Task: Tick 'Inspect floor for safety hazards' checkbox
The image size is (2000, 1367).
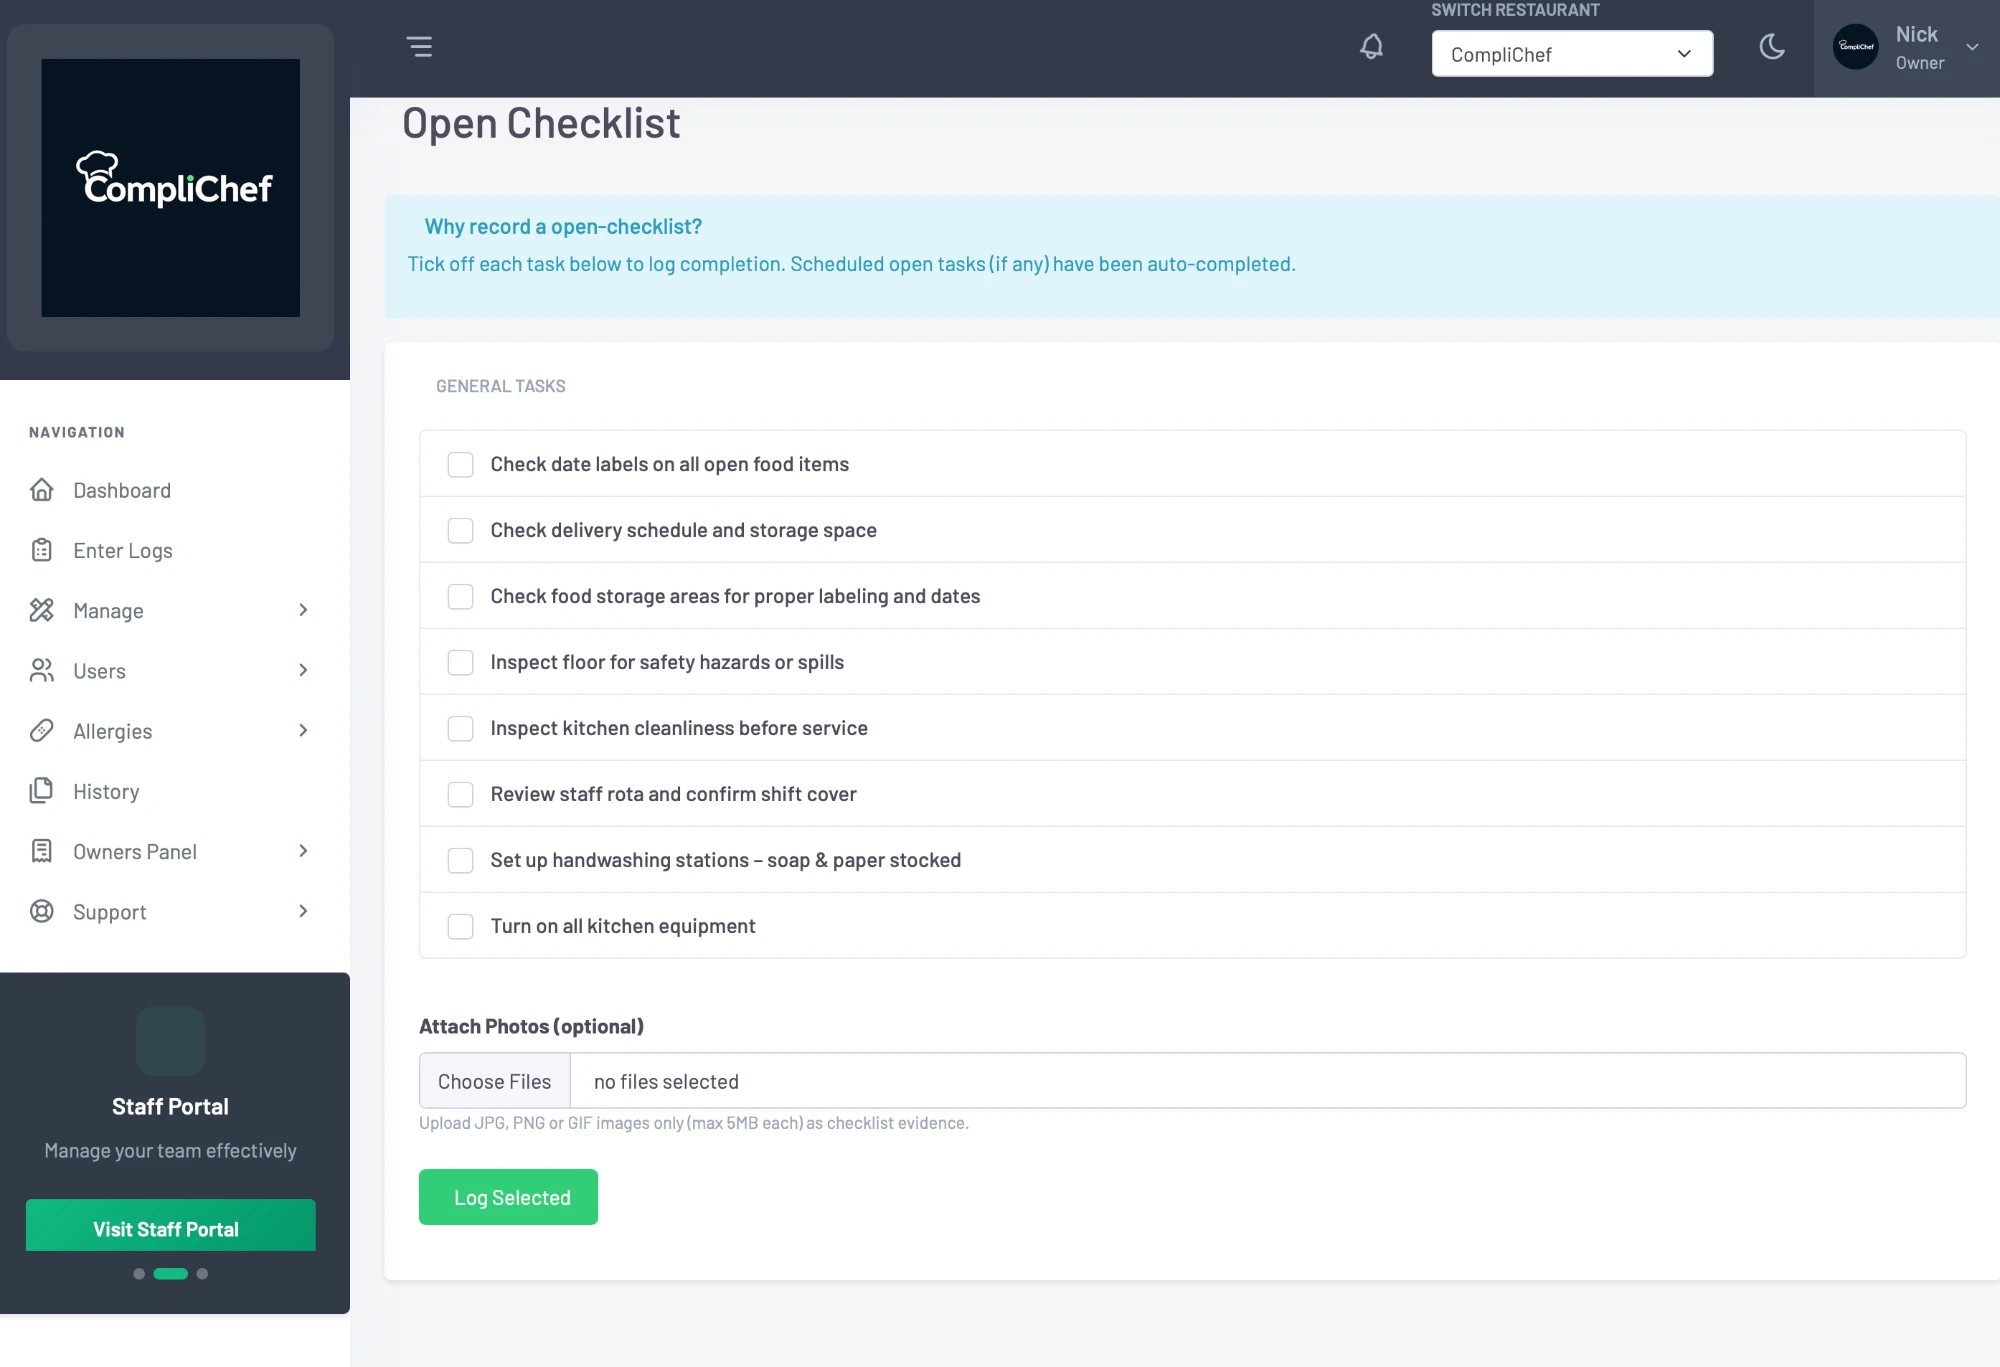Action: pos(460,662)
